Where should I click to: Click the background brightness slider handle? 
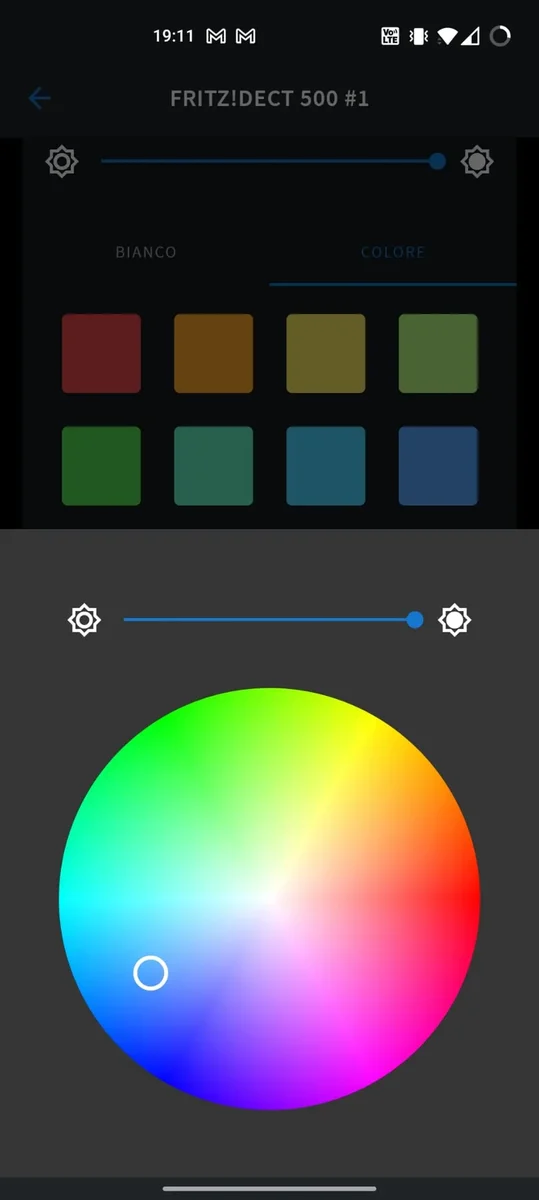437,161
